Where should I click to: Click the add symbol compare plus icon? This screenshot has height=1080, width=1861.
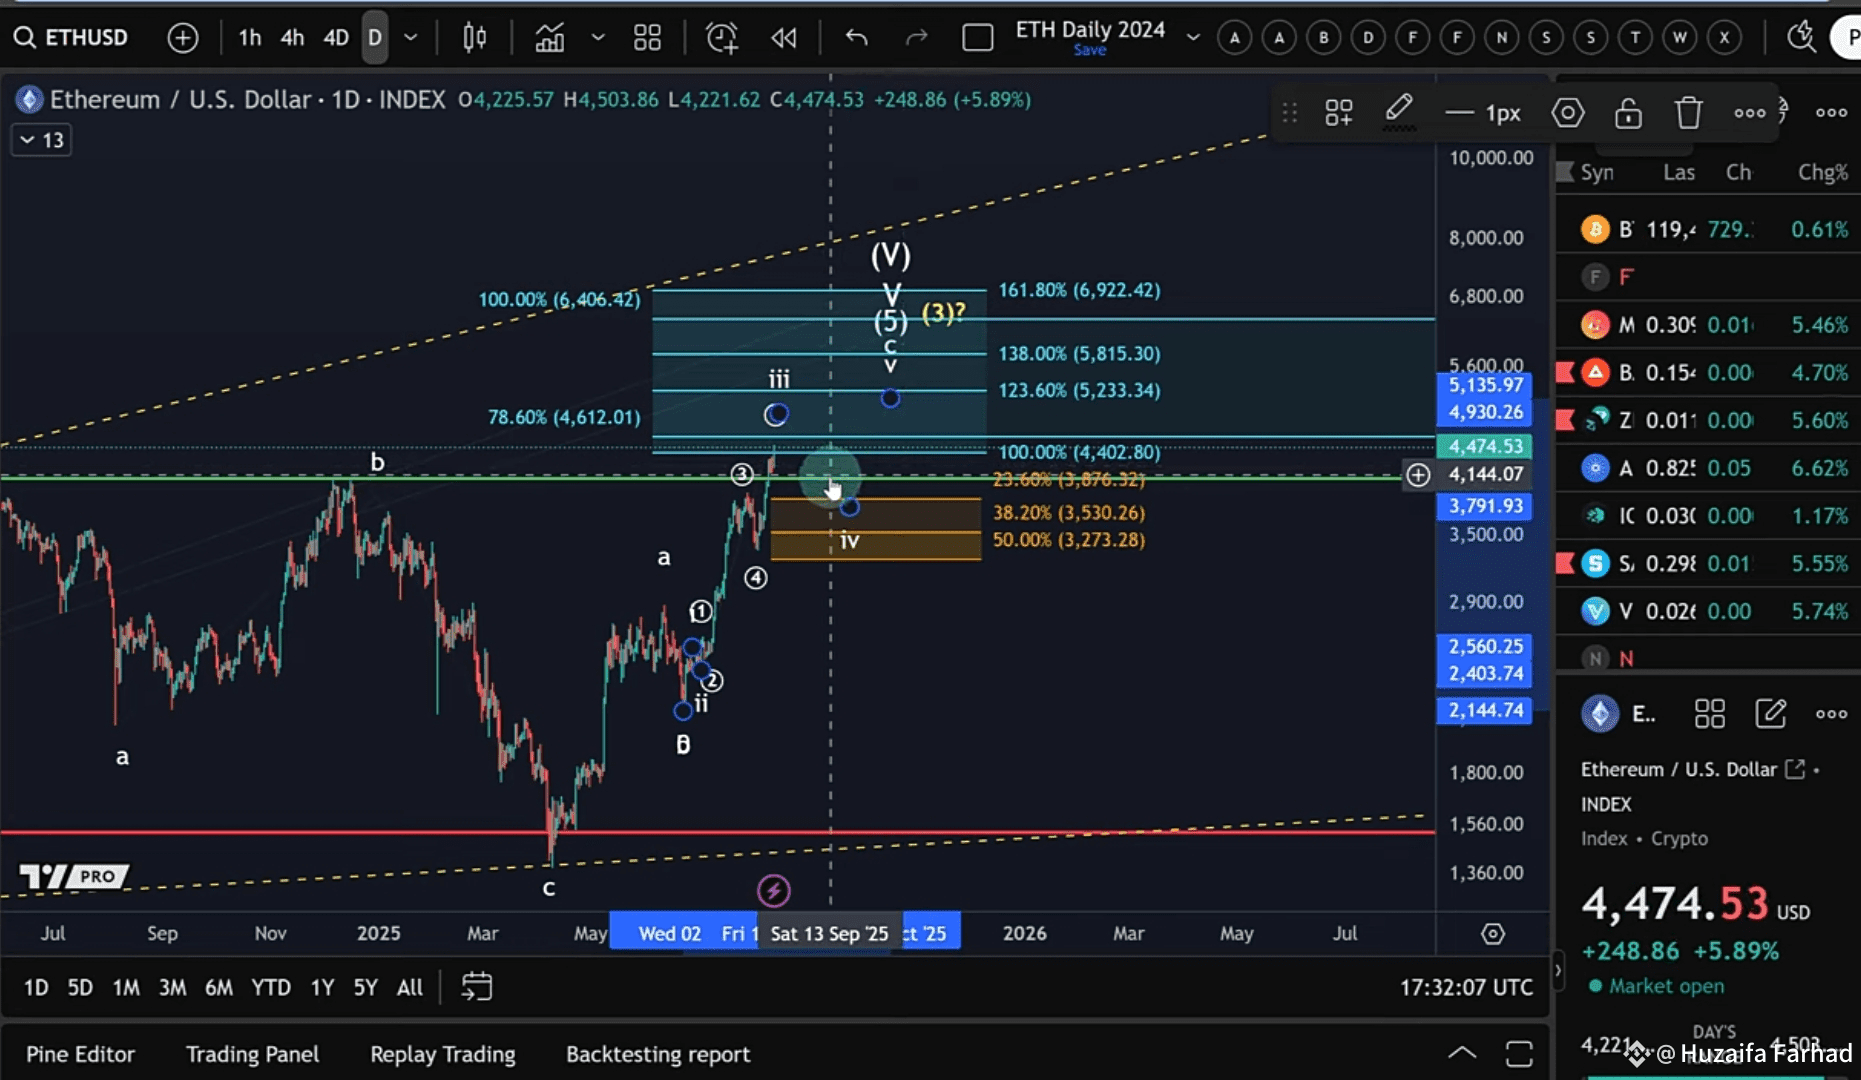point(183,38)
